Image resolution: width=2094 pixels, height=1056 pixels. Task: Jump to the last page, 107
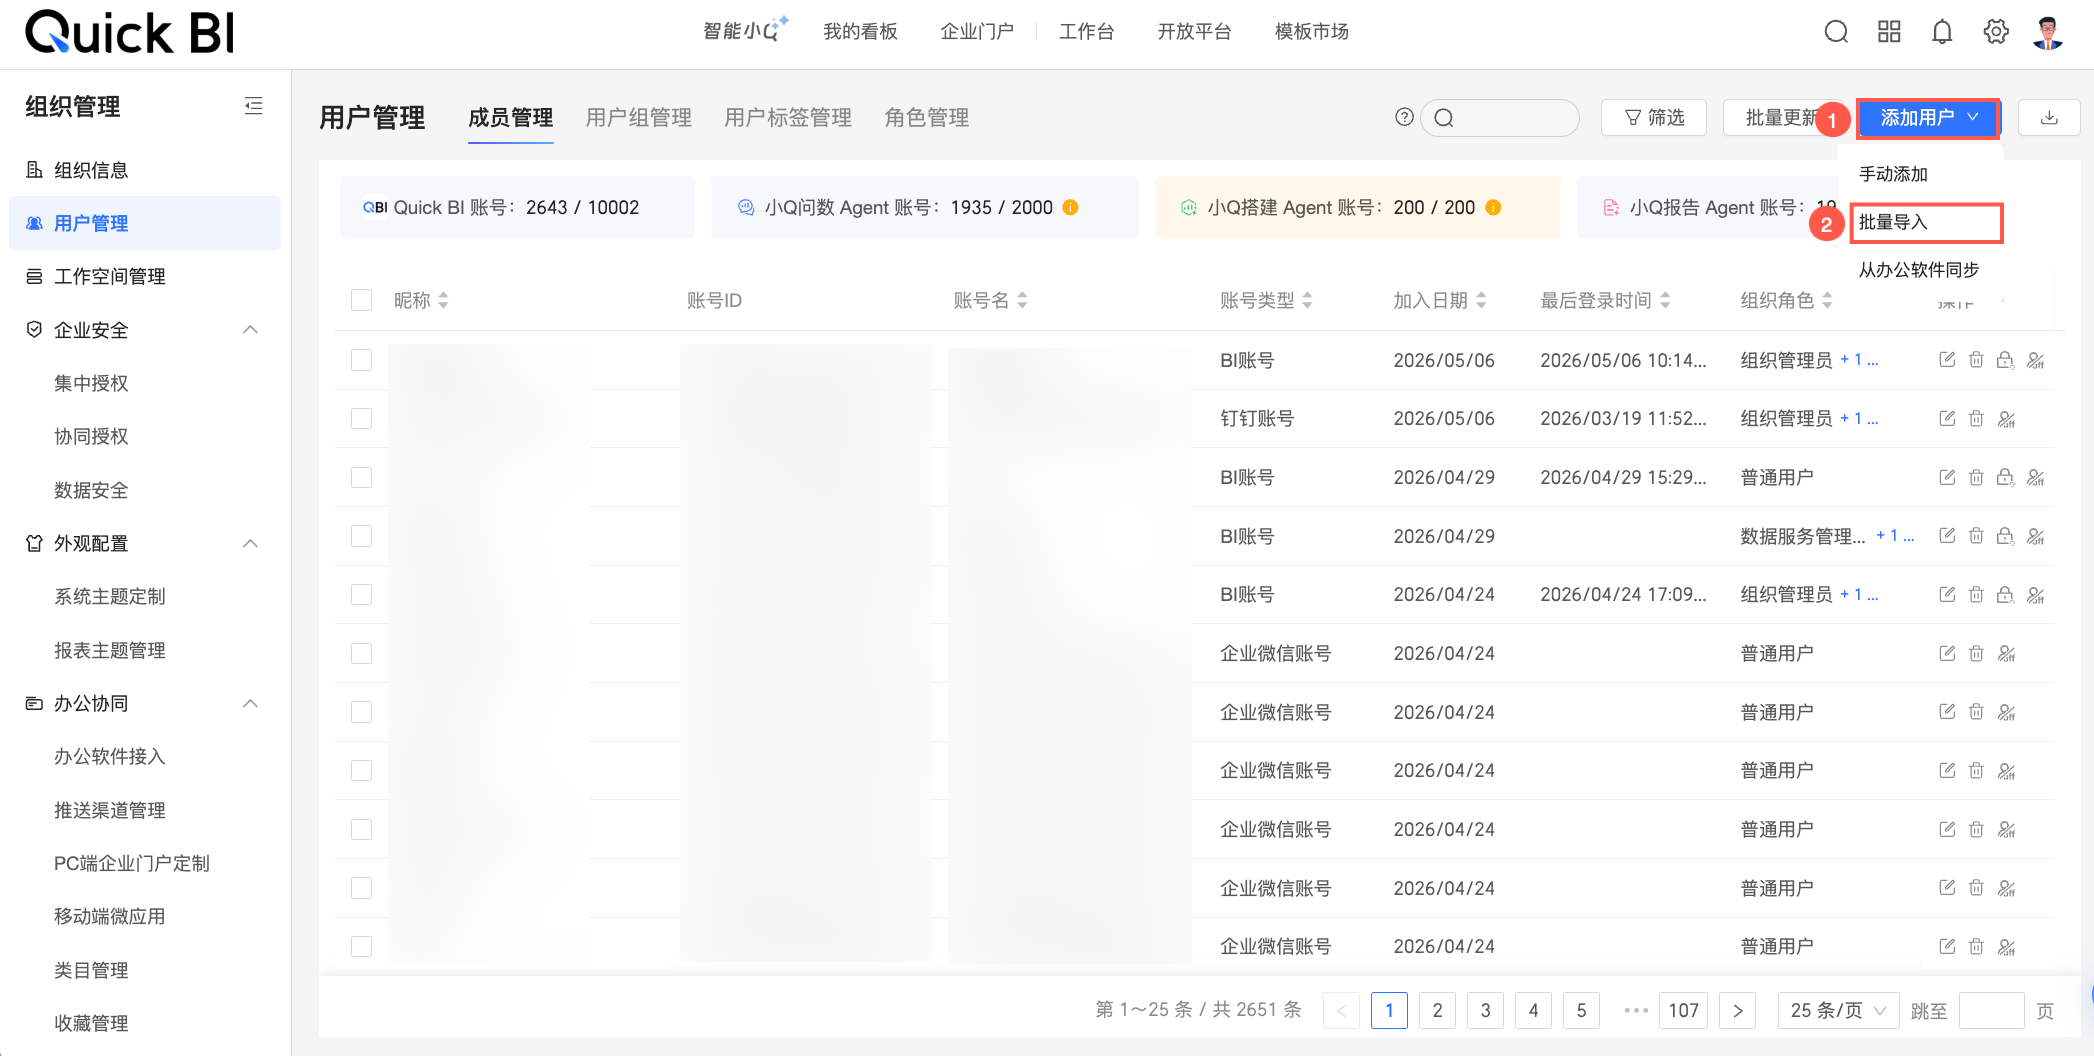1684,1010
